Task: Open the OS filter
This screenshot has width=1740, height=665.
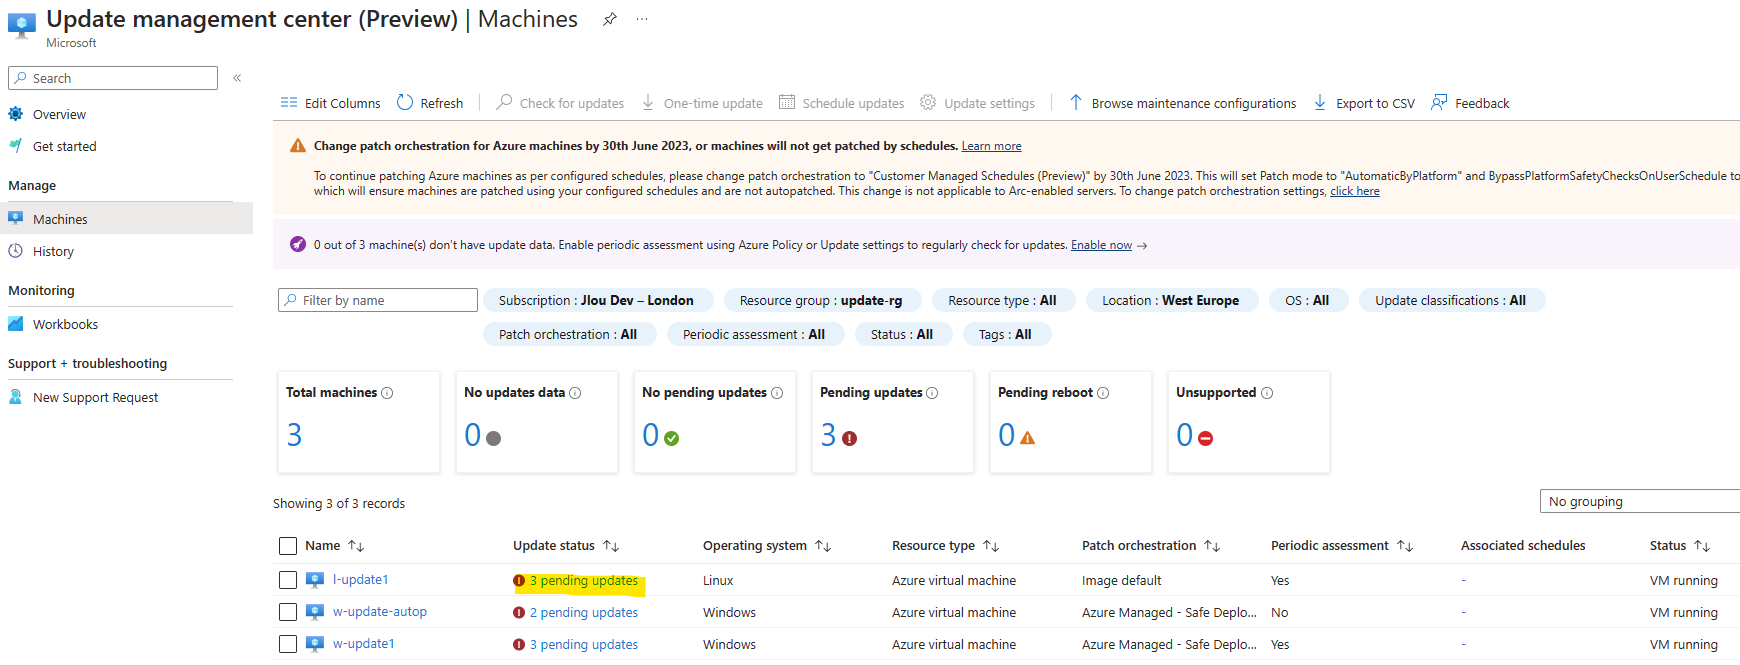Action: pos(1307,300)
